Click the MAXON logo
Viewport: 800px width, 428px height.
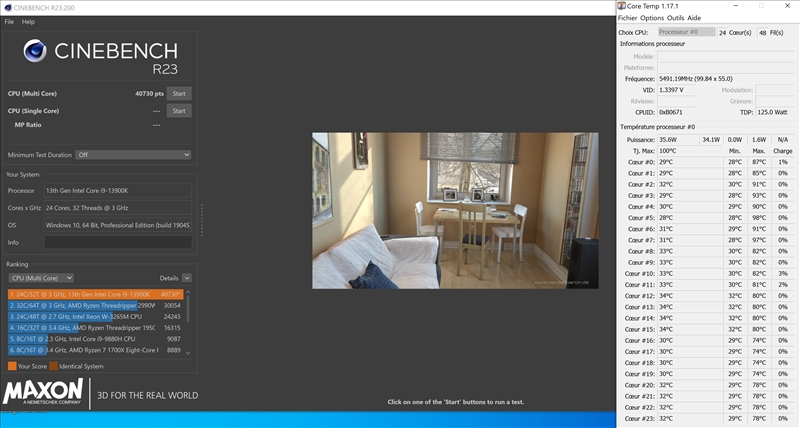point(43,392)
